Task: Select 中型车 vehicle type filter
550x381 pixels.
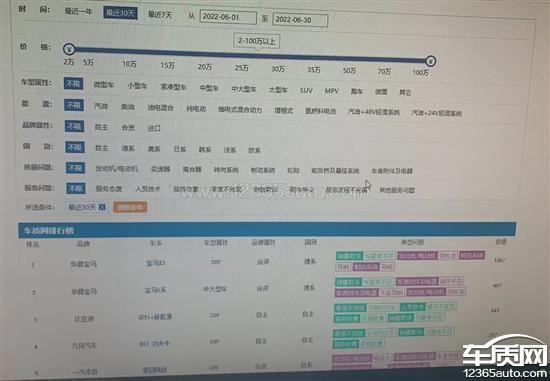Action: tap(209, 88)
